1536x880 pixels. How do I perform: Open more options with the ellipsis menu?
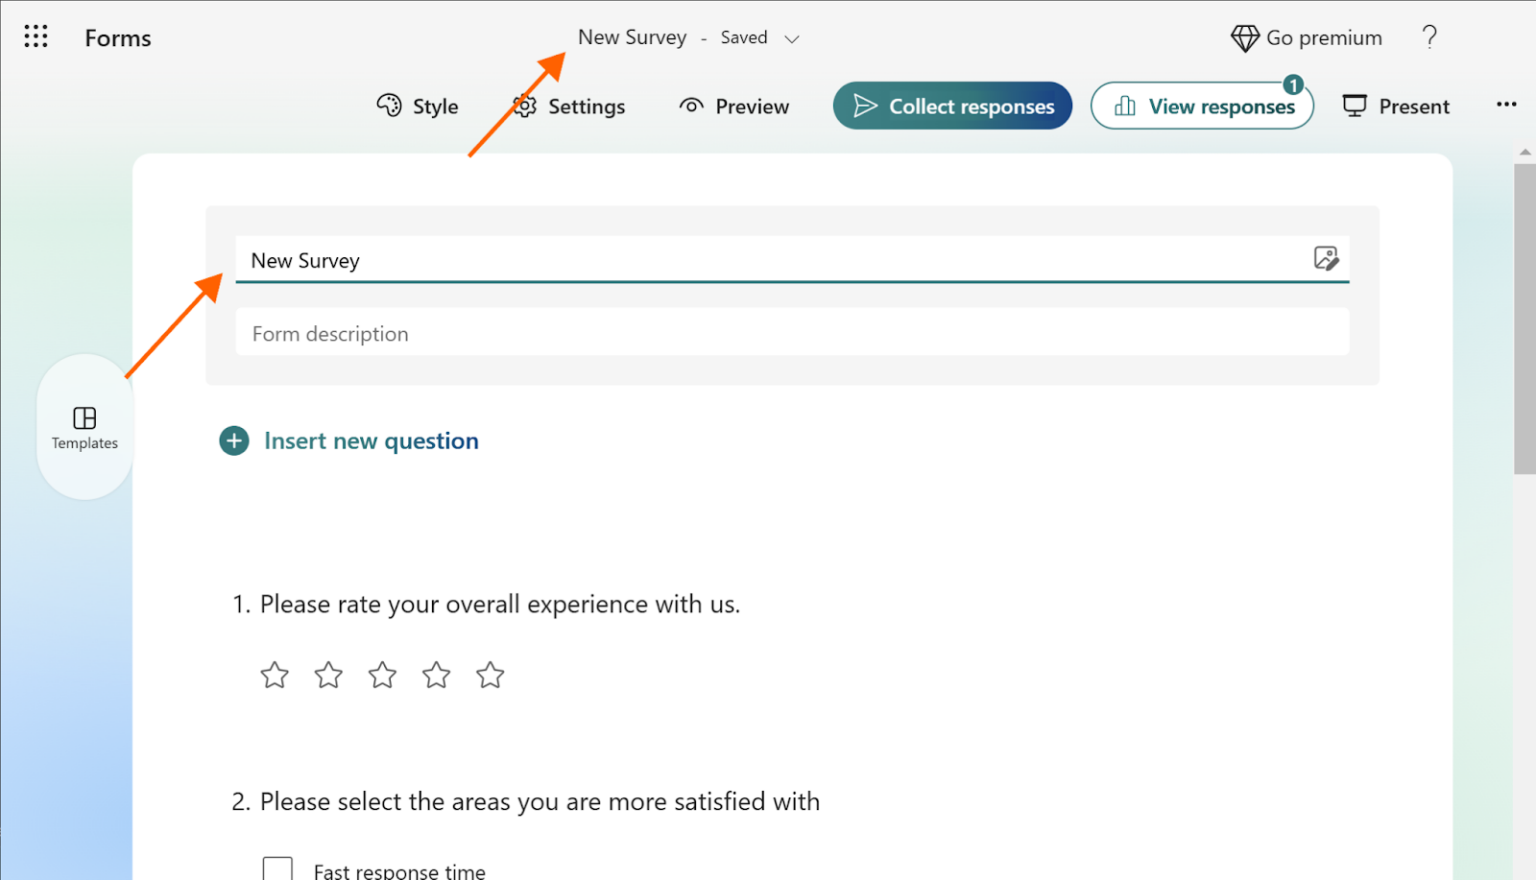[x=1506, y=104]
